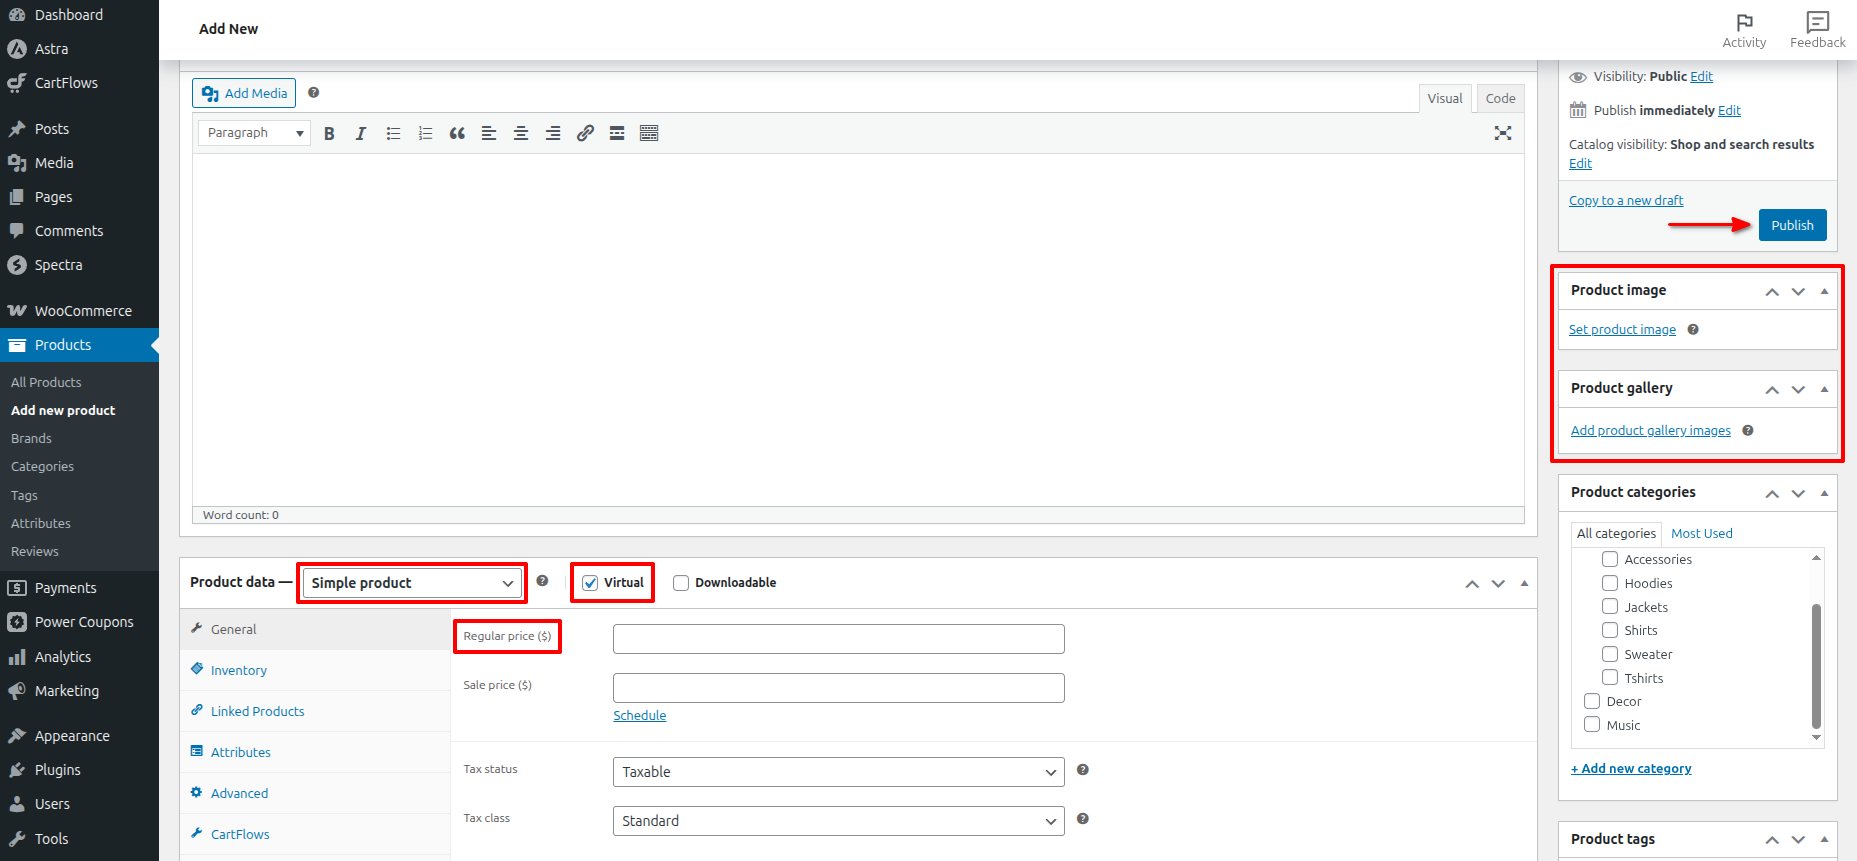Uncheck the Virtual checkbox
The width and height of the screenshot is (1857, 861).
(590, 583)
